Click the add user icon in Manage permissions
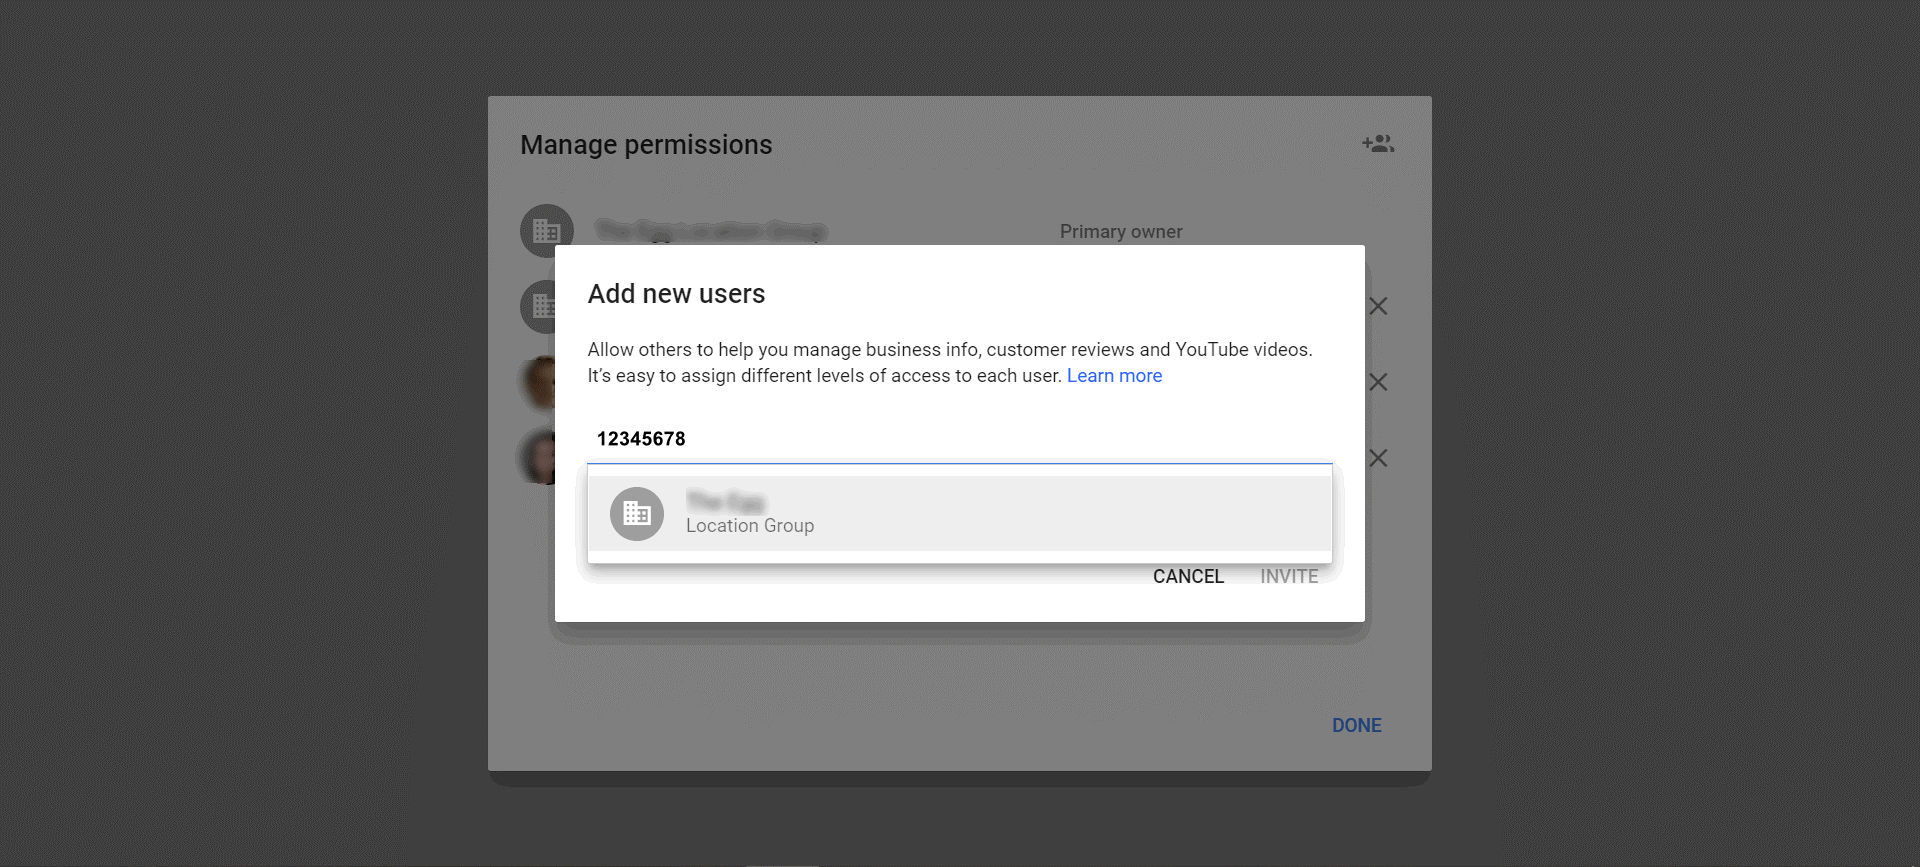The width and height of the screenshot is (1920, 867). tap(1378, 144)
